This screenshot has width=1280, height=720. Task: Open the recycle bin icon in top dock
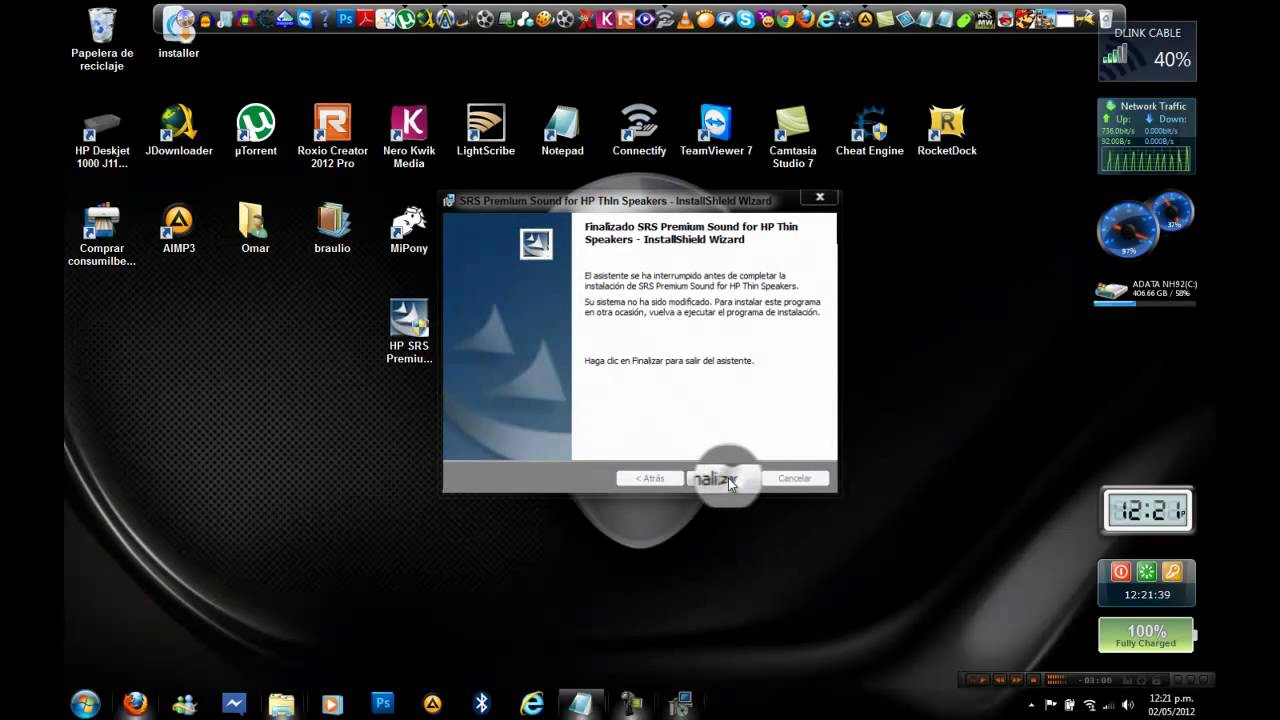point(1105,19)
